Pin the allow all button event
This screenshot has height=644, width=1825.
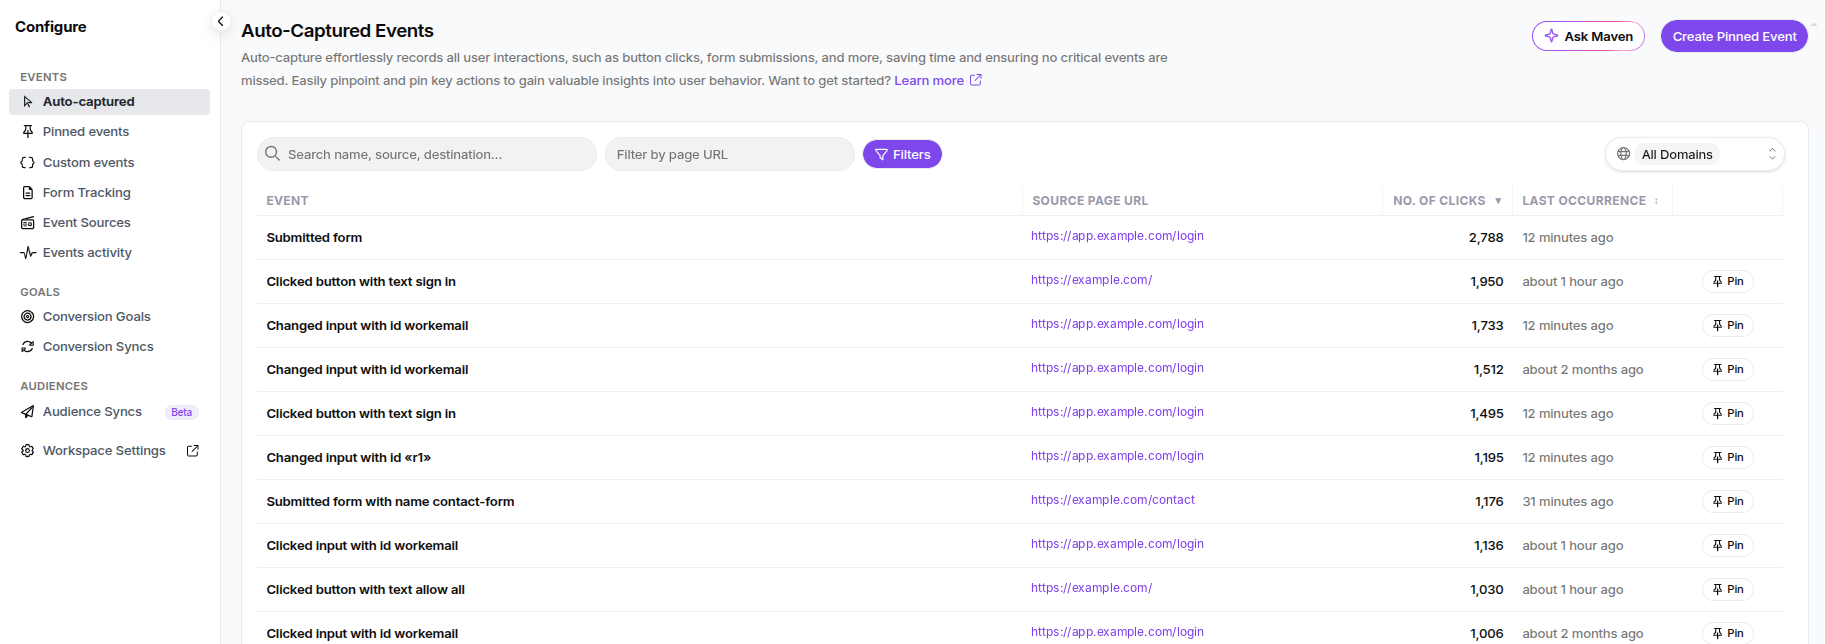coord(1728,590)
